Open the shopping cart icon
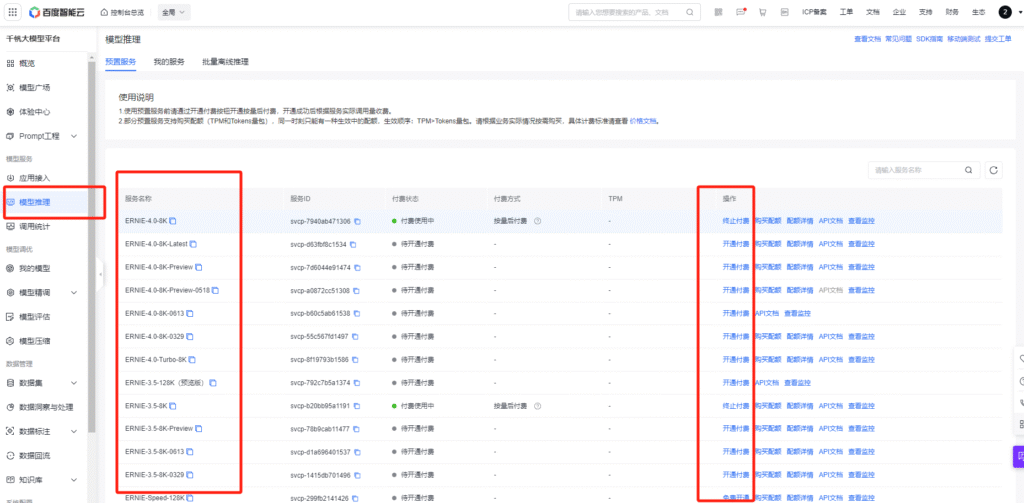 762,12
